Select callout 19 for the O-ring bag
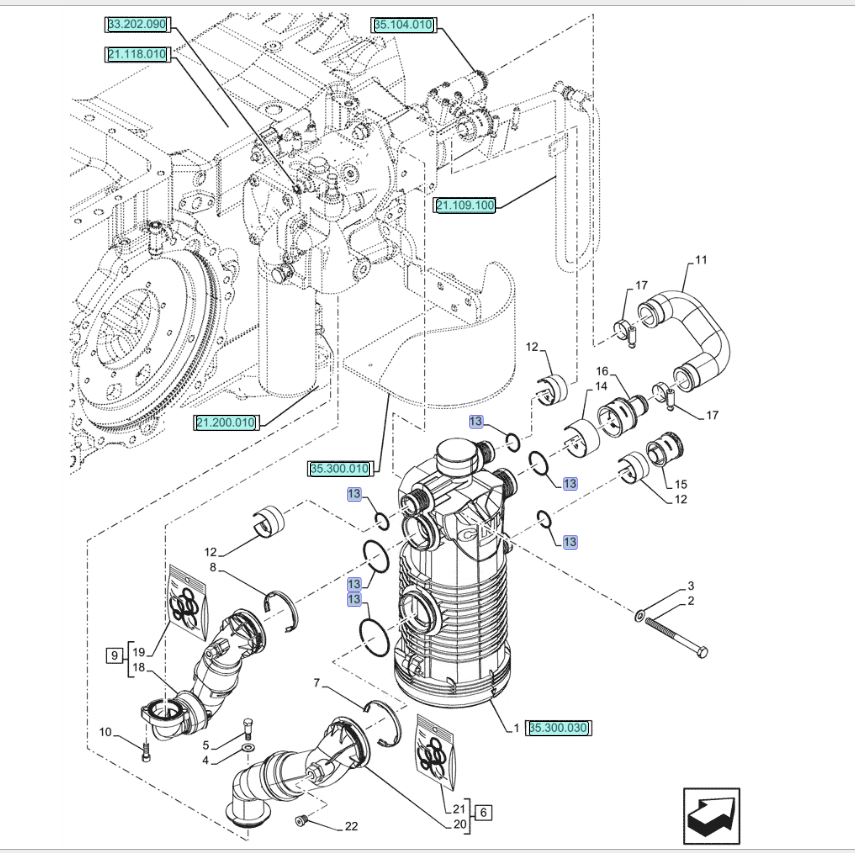855x853 pixels. 139,652
